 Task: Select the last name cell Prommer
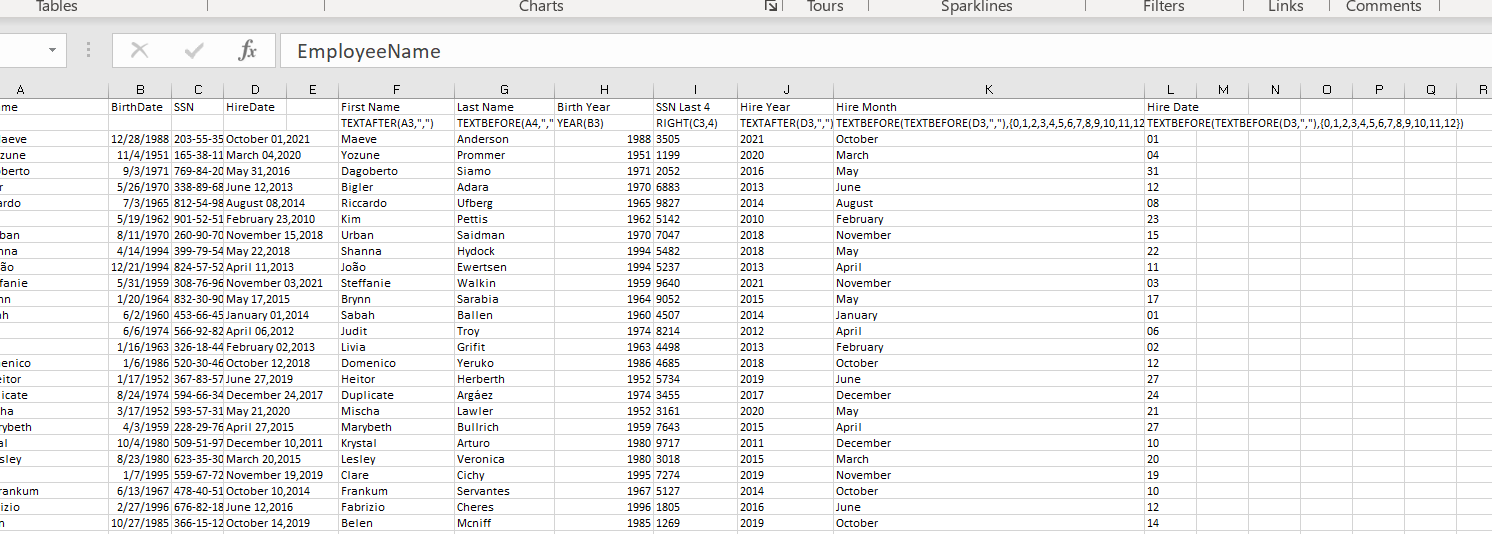[505, 155]
